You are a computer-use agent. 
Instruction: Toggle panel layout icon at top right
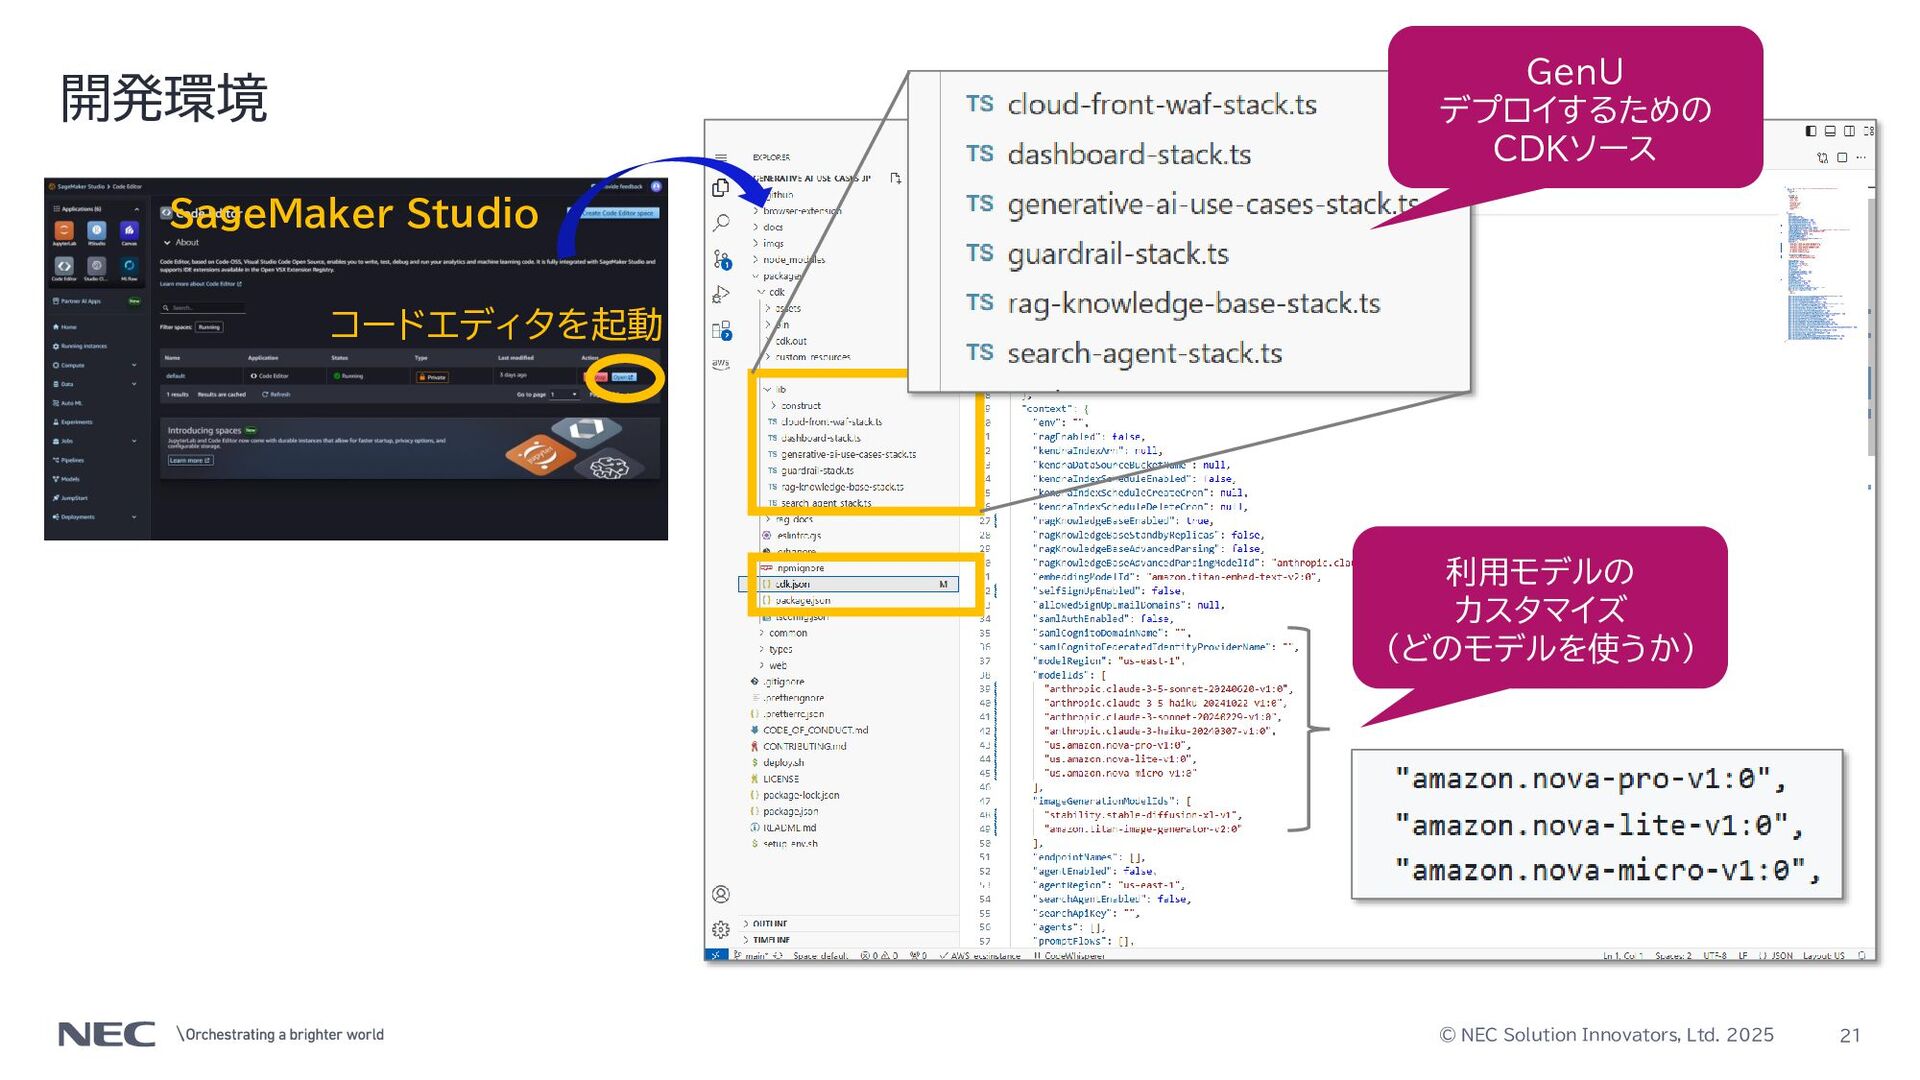click(x=1830, y=131)
